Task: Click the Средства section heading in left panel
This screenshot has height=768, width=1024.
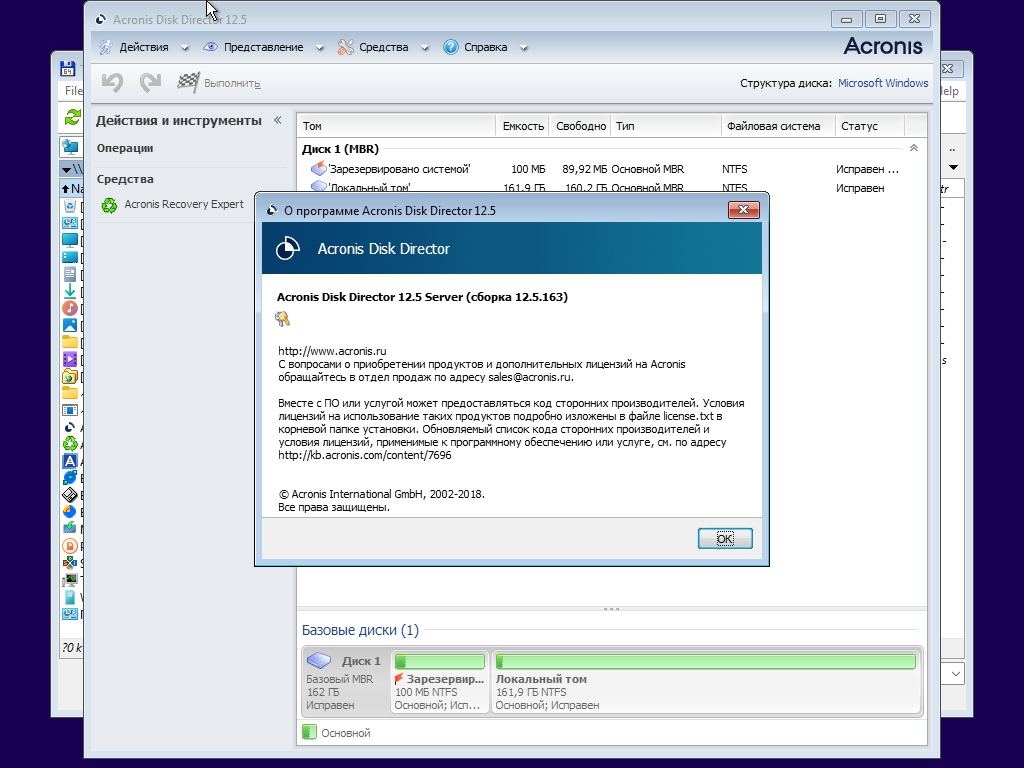Action: click(125, 179)
